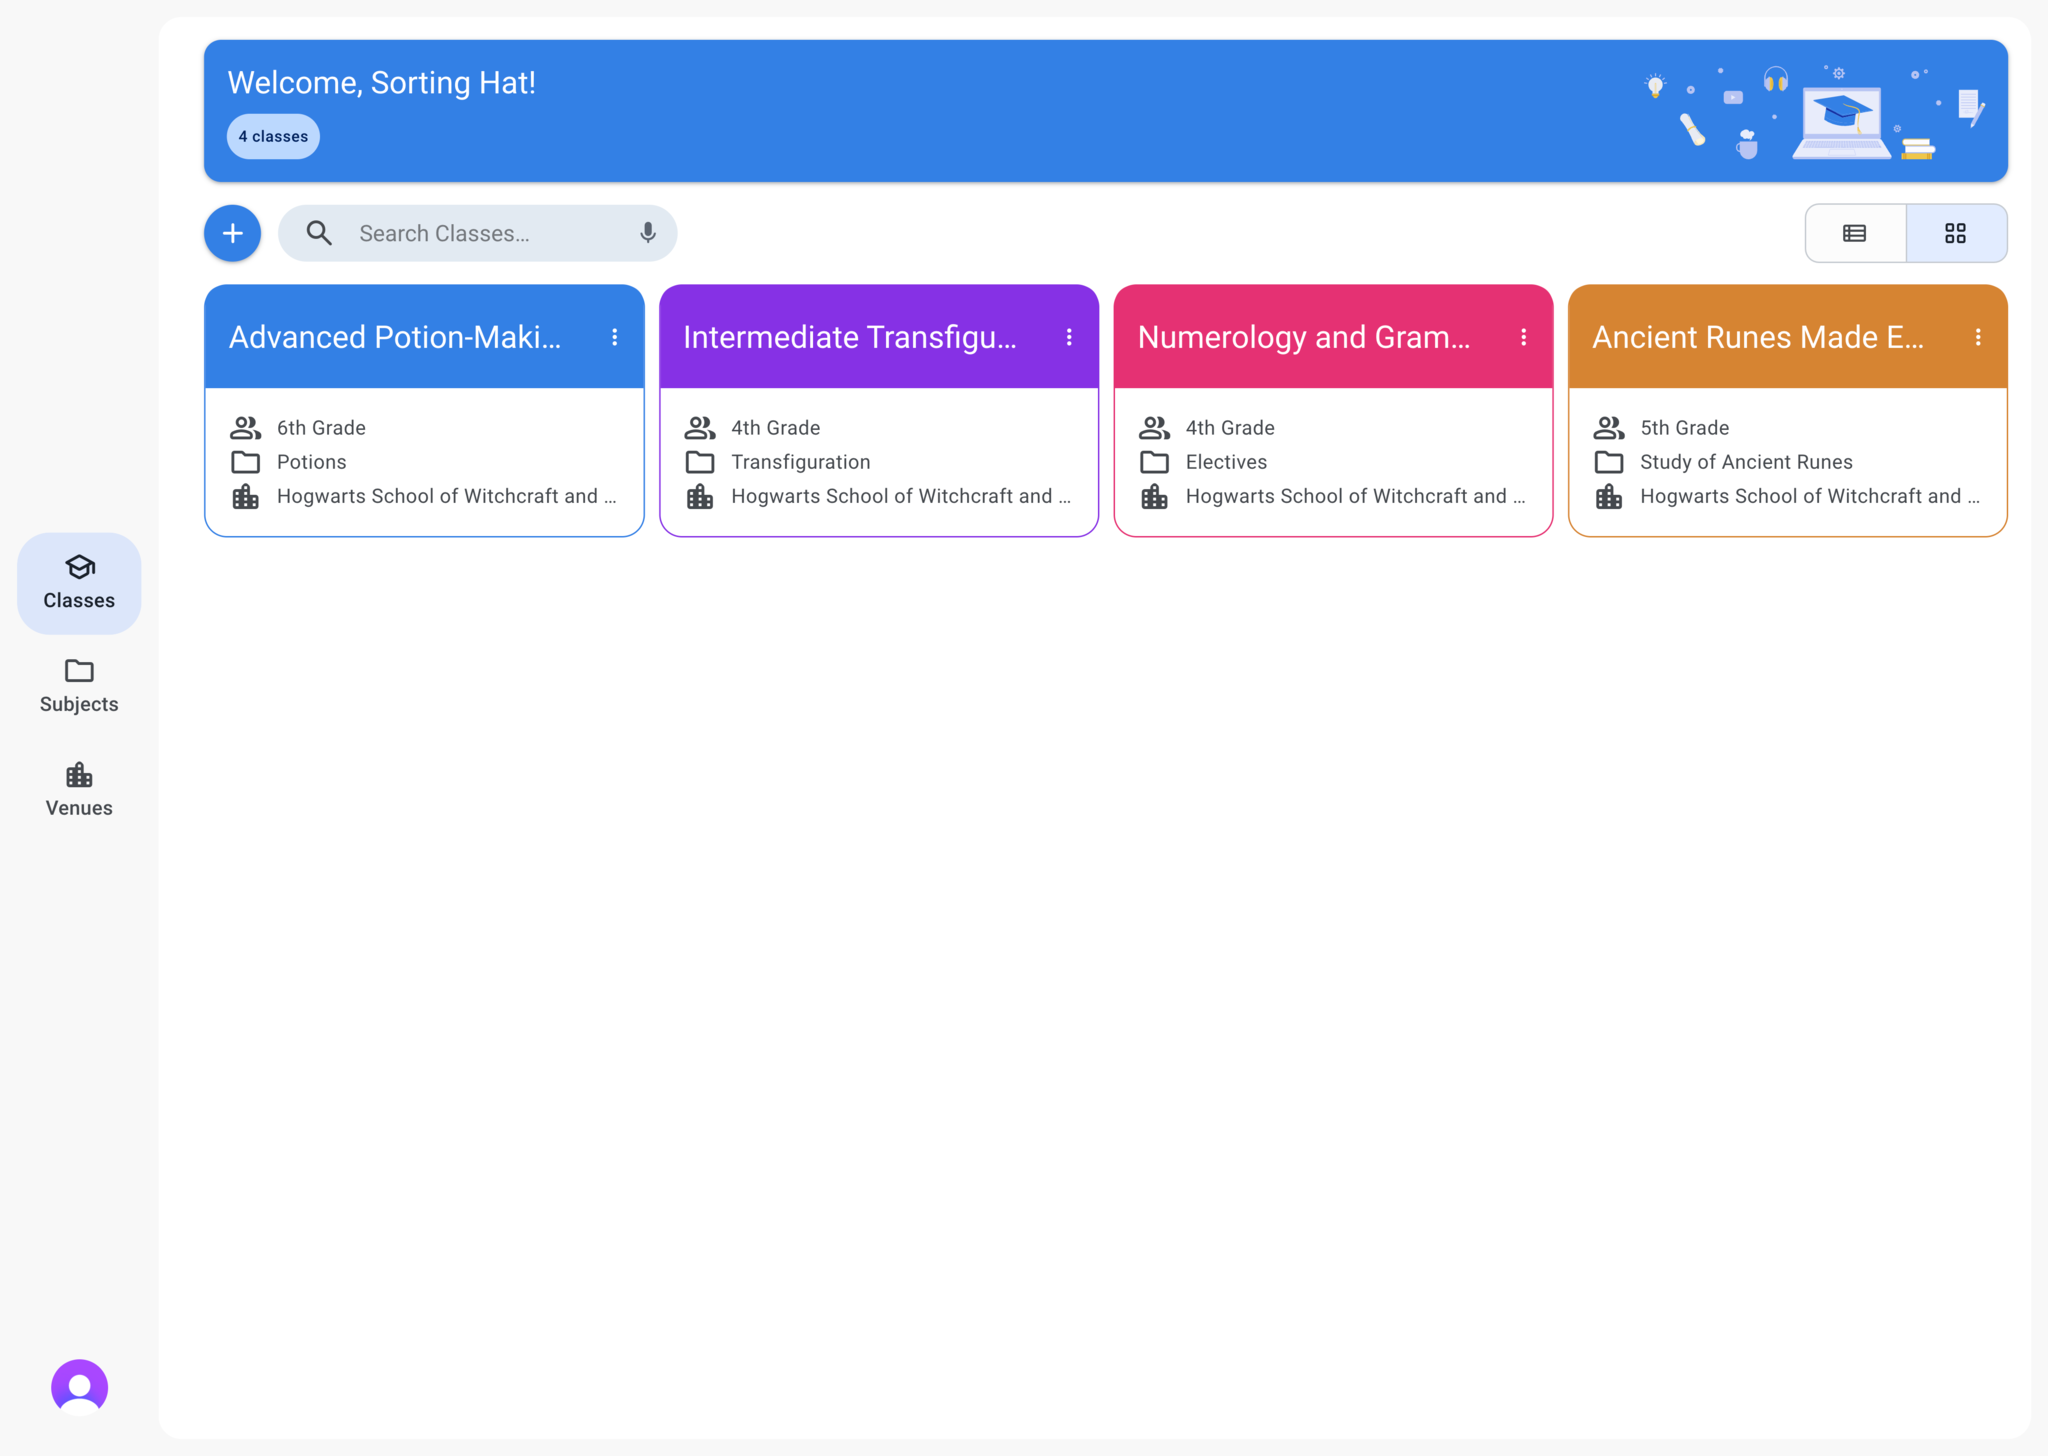The width and height of the screenshot is (2048, 1456).
Task: Click the purple Intermediate Transfiguration header
Action: point(849,338)
